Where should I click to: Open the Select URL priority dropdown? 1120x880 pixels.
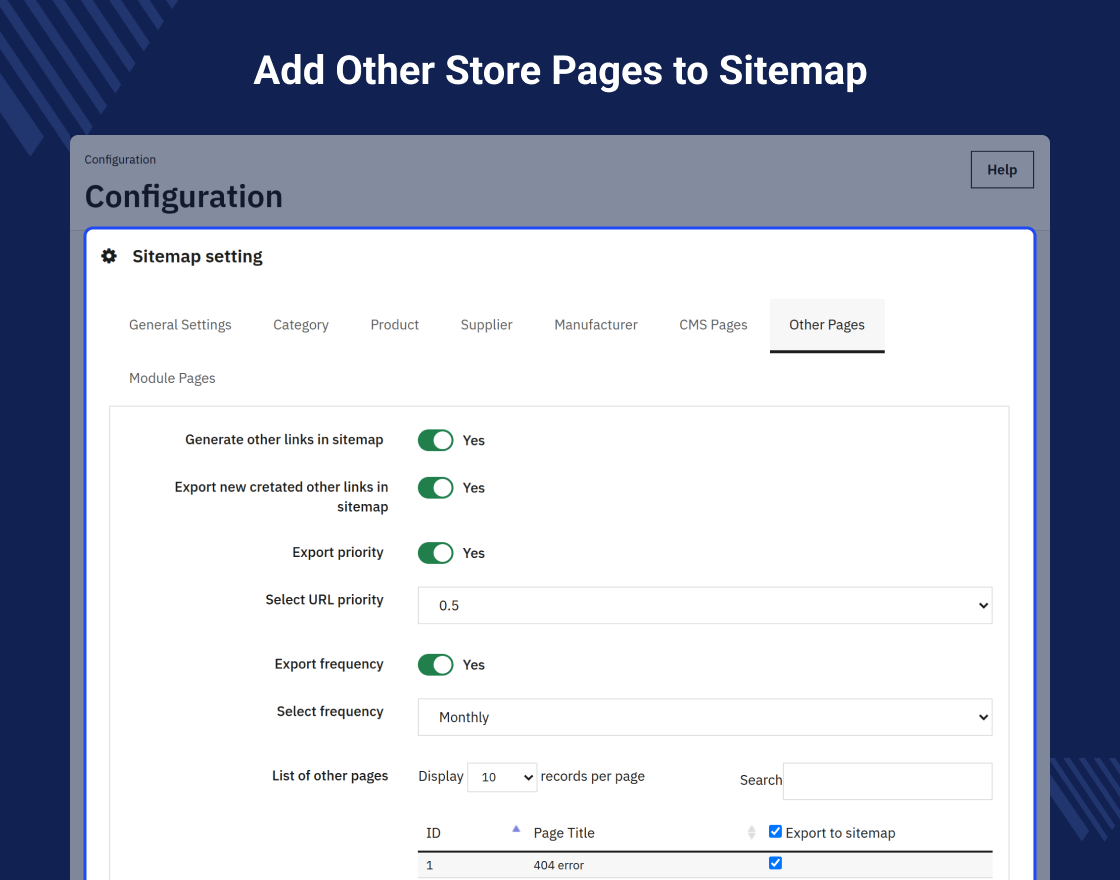(x=705, y=606)
